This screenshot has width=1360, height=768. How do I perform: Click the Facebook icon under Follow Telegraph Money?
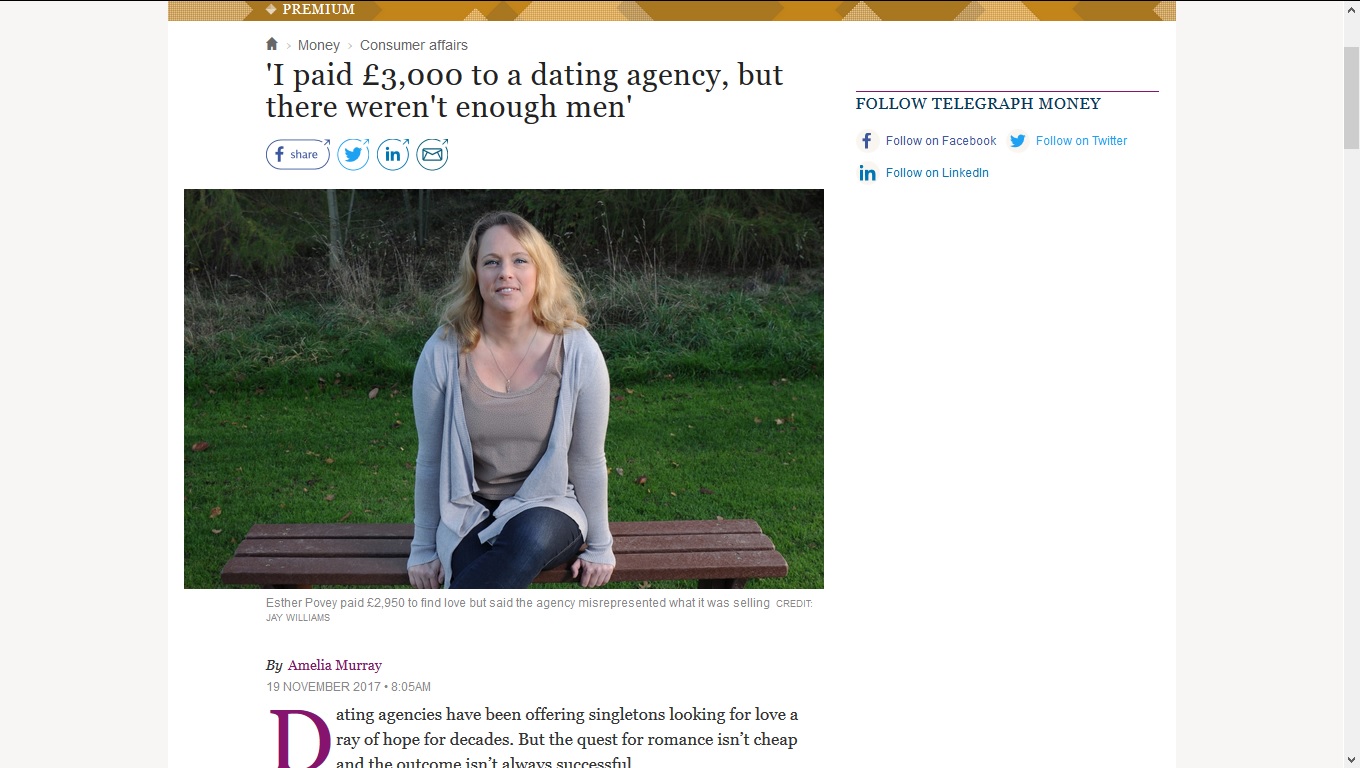(867, 141)
